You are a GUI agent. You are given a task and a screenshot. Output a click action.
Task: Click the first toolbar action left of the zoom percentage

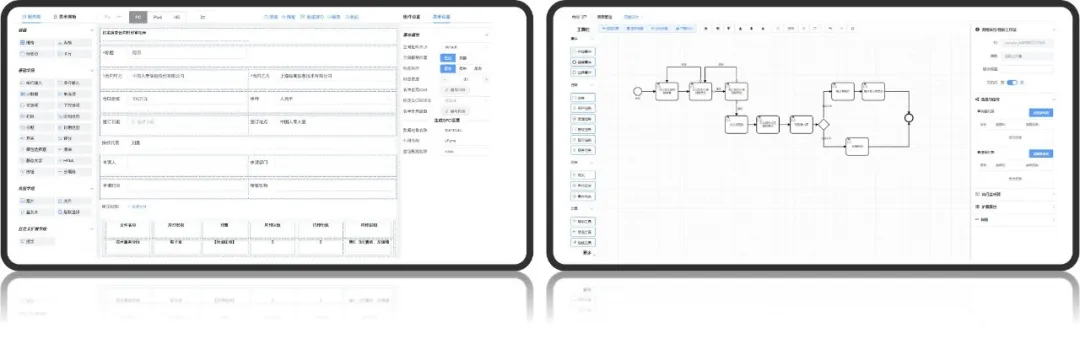coord(778,28)
